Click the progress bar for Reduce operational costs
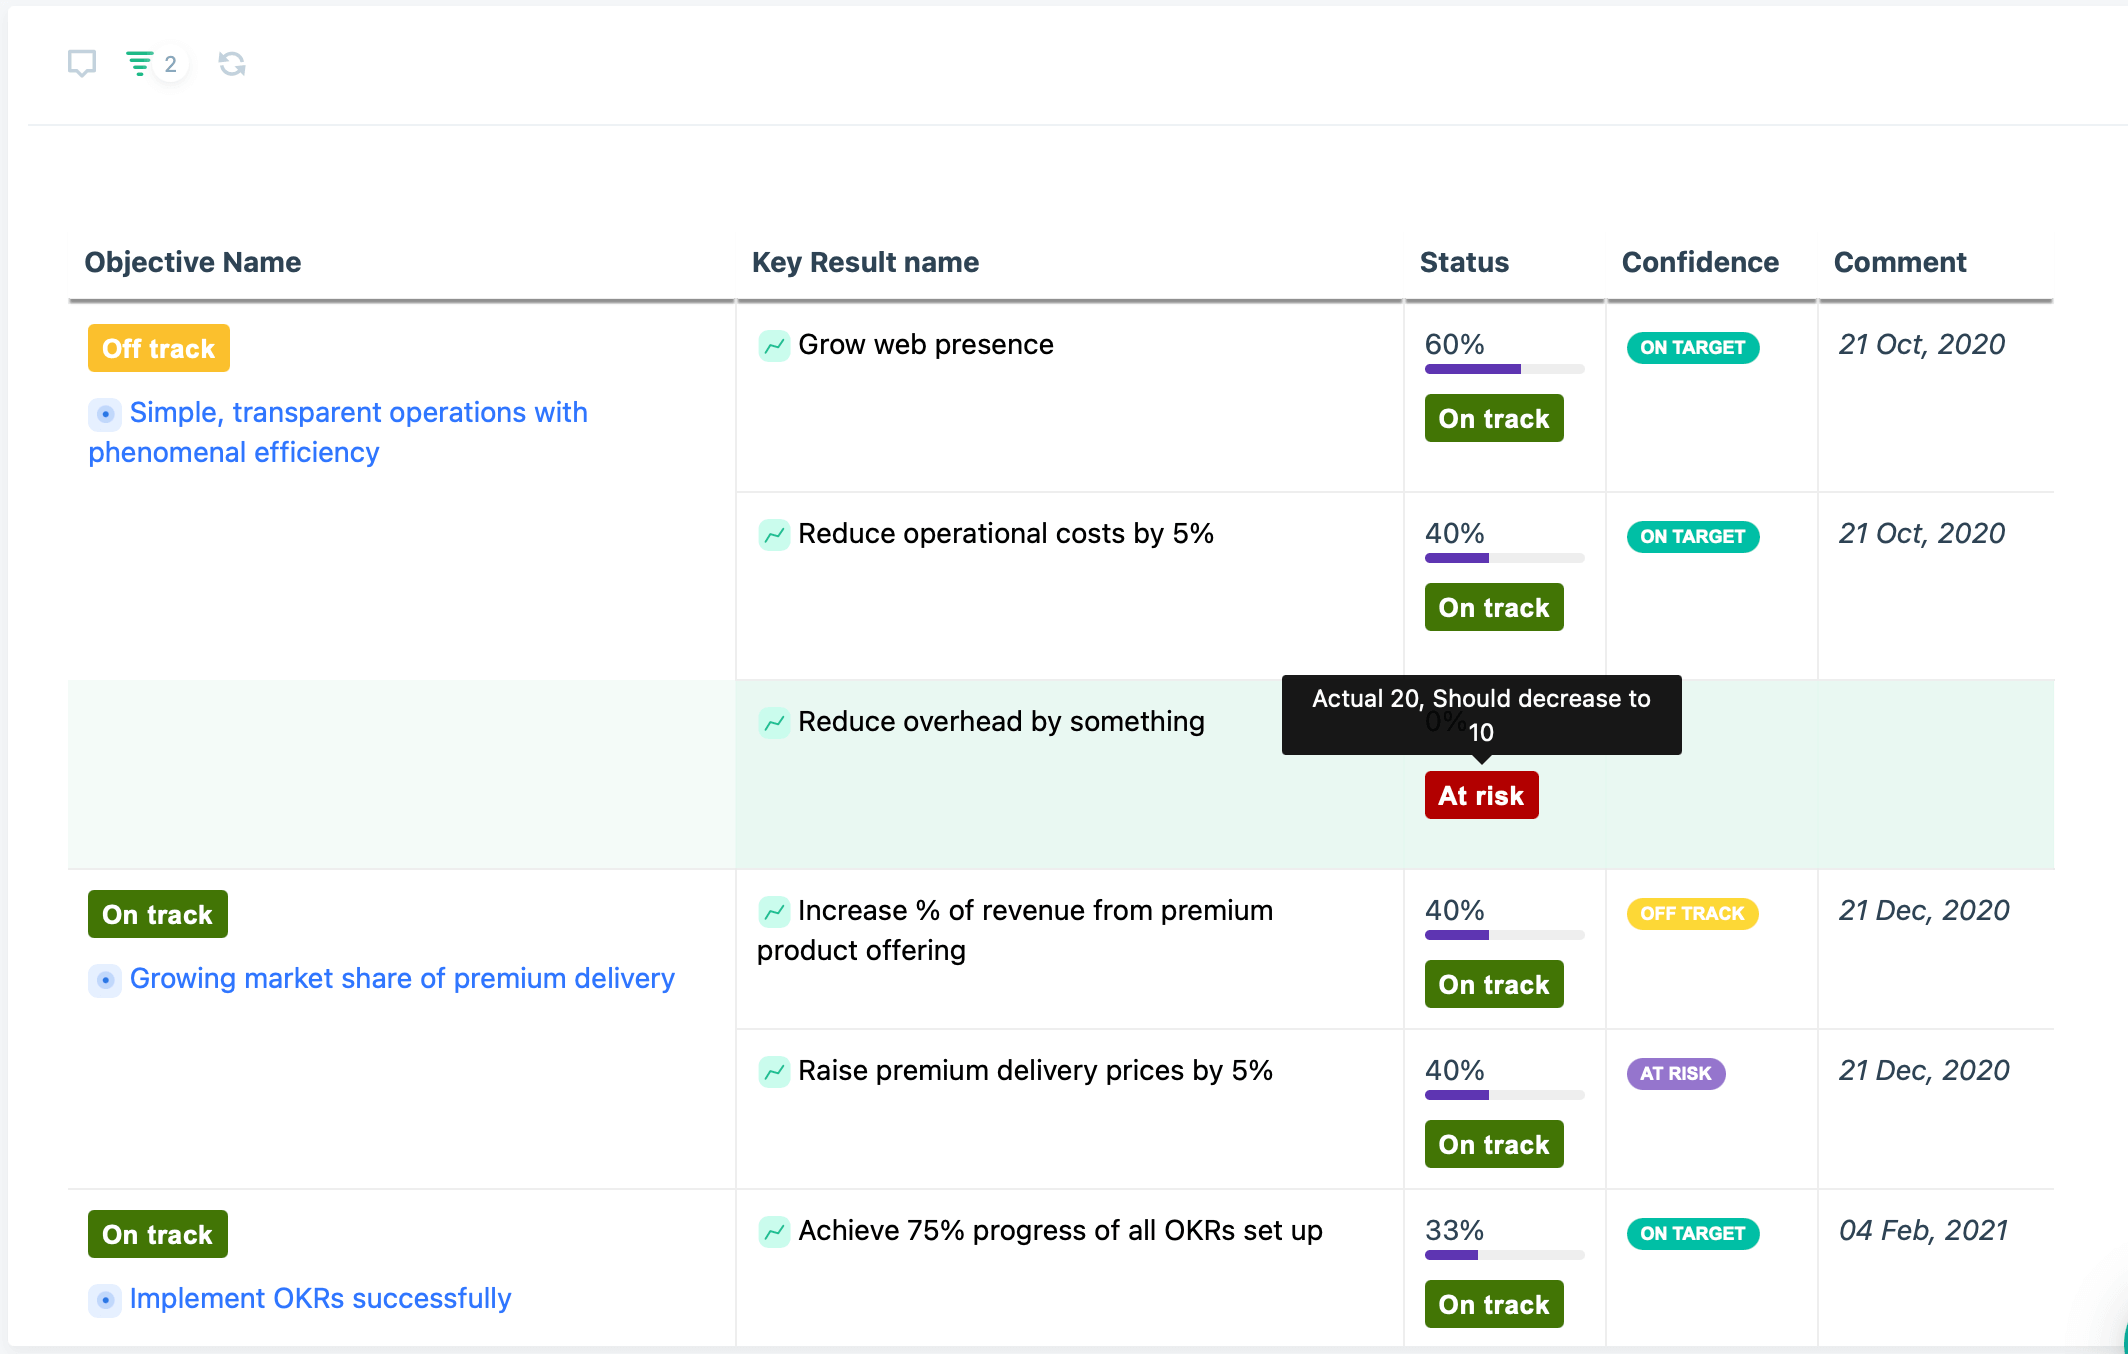The height and width of the screenshot is (1354, 2128). [x=1505, y=558]
